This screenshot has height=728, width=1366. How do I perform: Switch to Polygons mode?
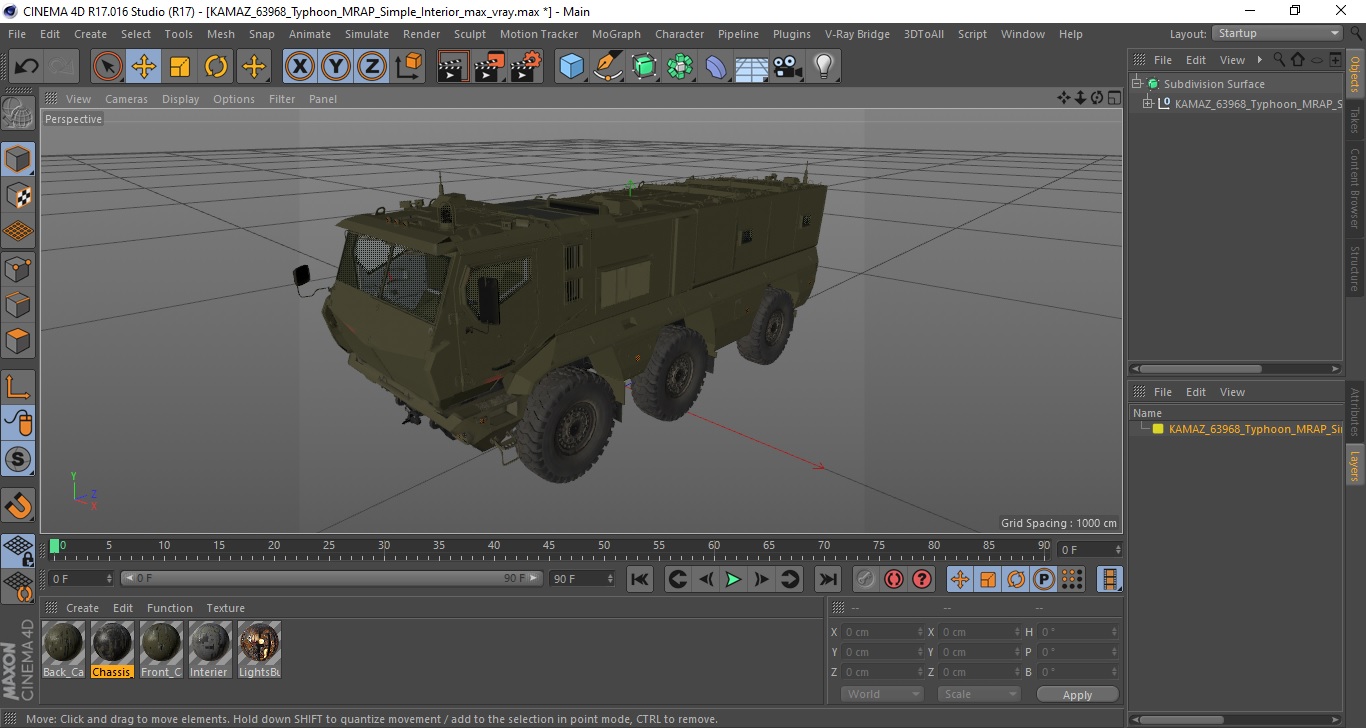(18, 340)
